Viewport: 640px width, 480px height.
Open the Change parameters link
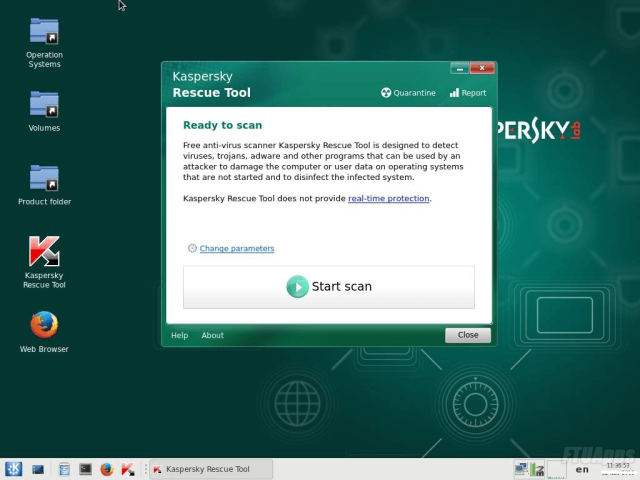[237, 248]
